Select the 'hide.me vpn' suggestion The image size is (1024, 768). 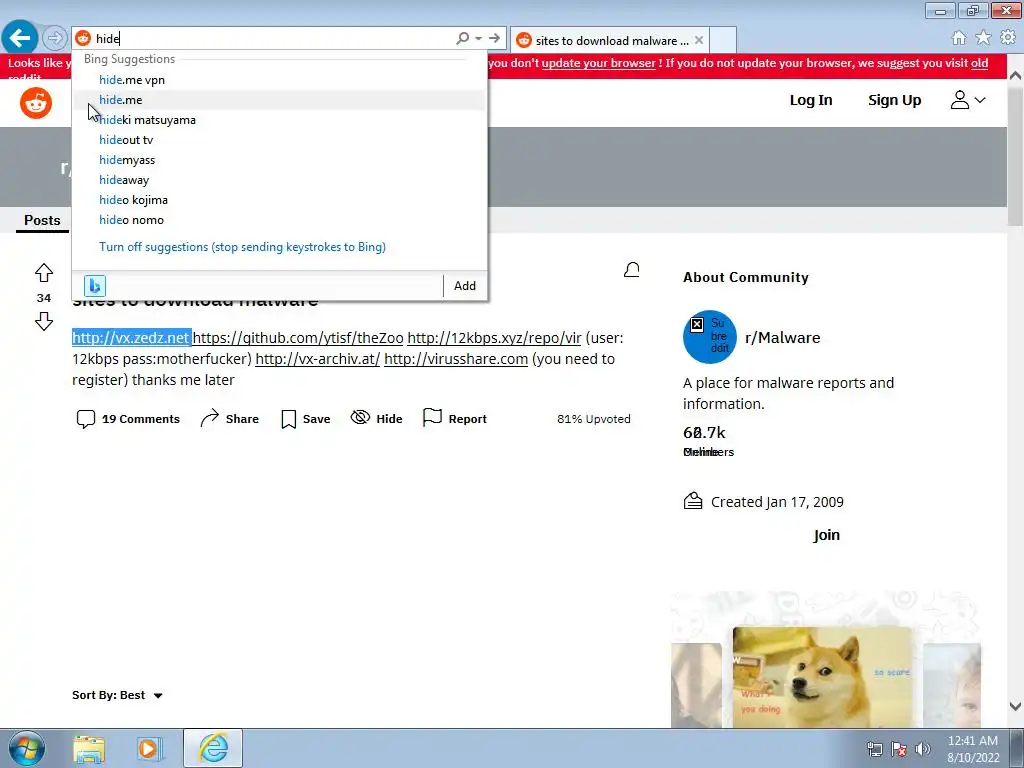point(279,80)
